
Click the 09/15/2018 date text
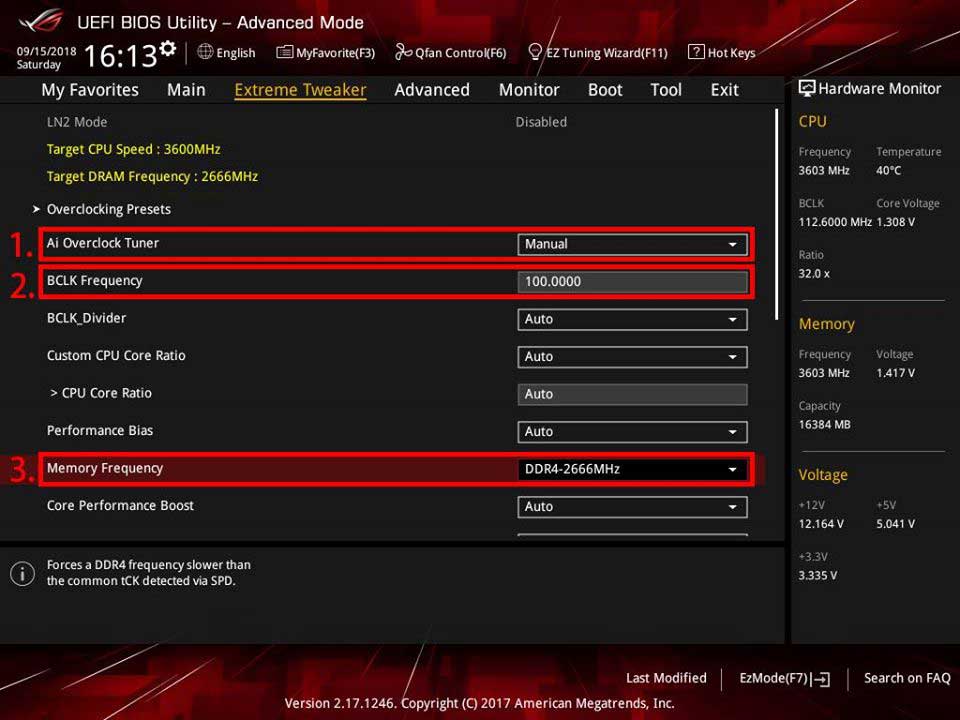pos(47,51)
